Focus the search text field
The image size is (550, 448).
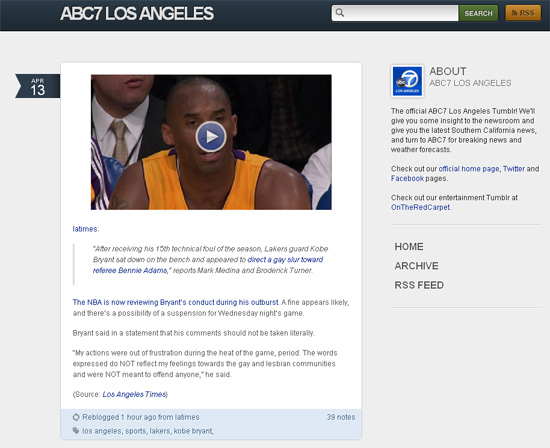pyautogui.click(x=395, y=13)
